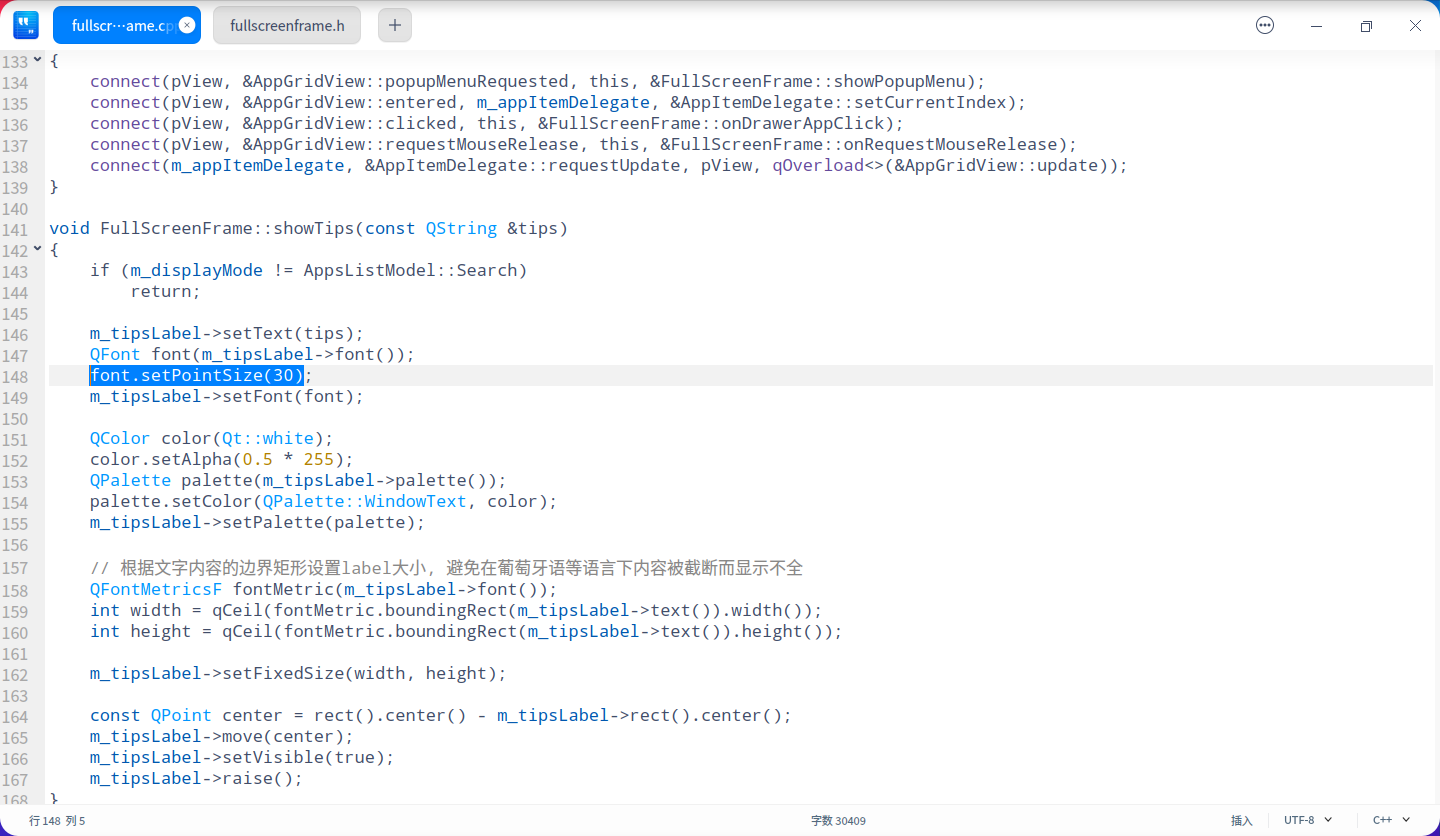Click QPoint on line 164
1440x836 pixels.
[181, 715]
